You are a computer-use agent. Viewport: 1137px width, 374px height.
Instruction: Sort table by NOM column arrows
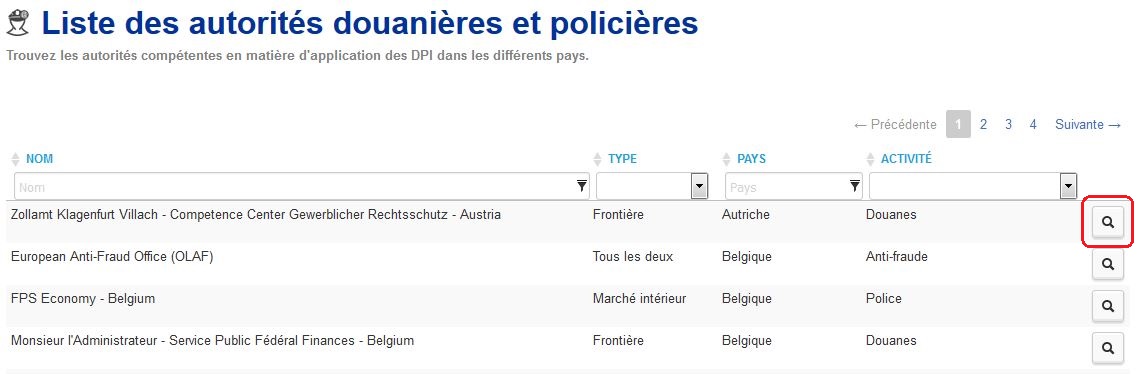[16, 159]
